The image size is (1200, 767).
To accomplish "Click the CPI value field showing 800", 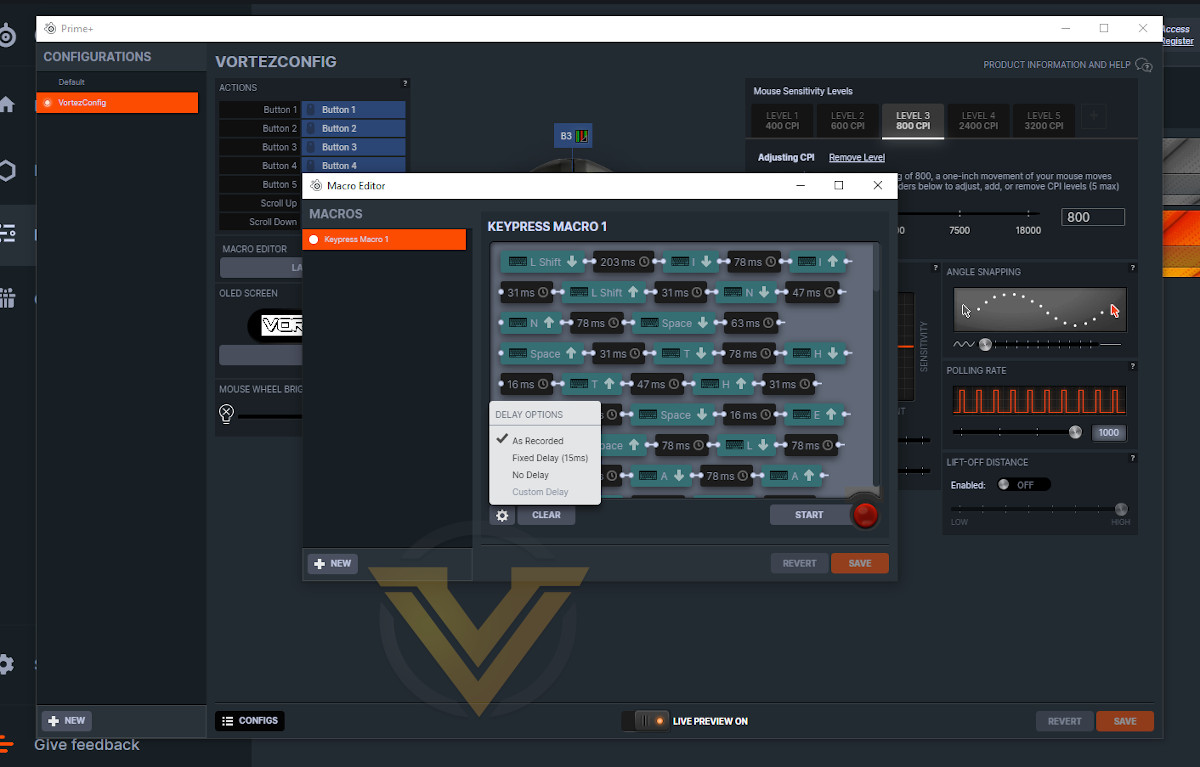I will pyautogui.click(x=1093, y=217).
